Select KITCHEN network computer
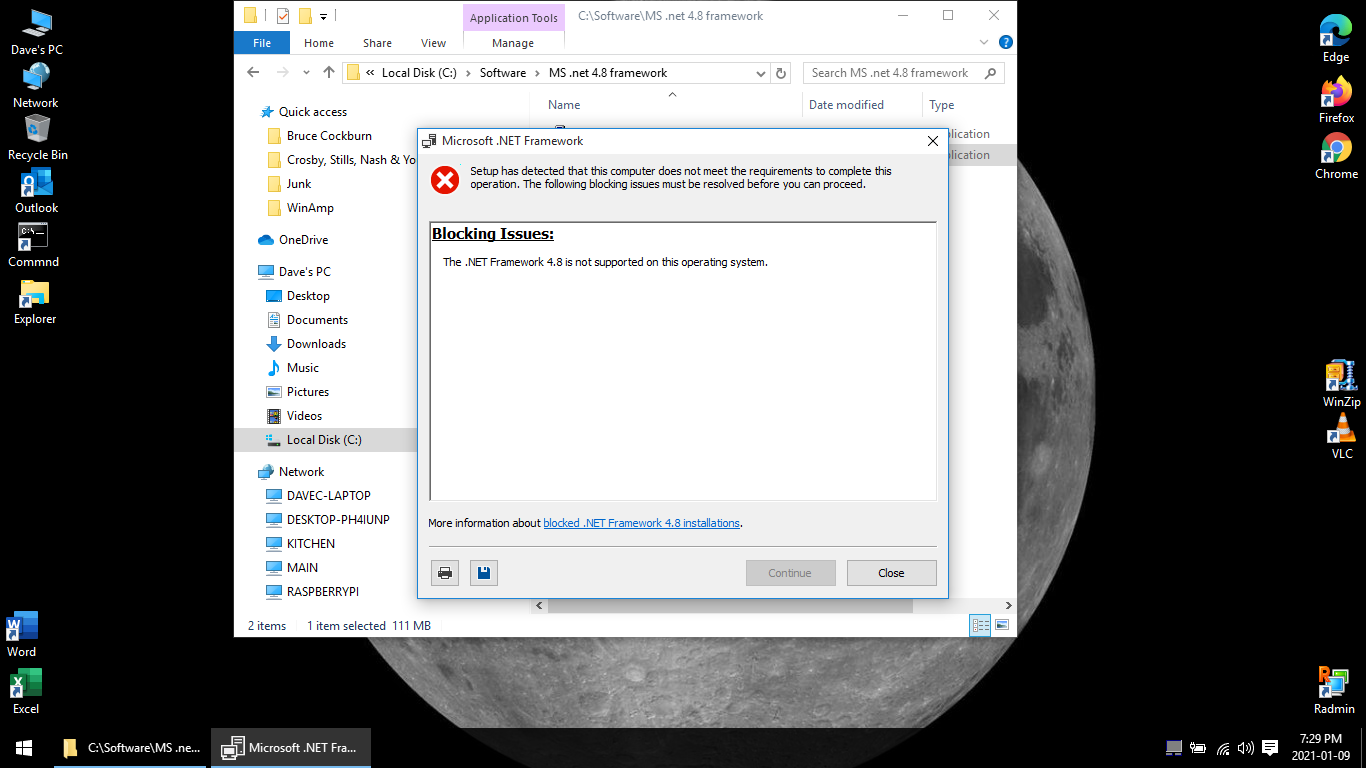Screen dimensions: 1366x768 click(310, 544)
